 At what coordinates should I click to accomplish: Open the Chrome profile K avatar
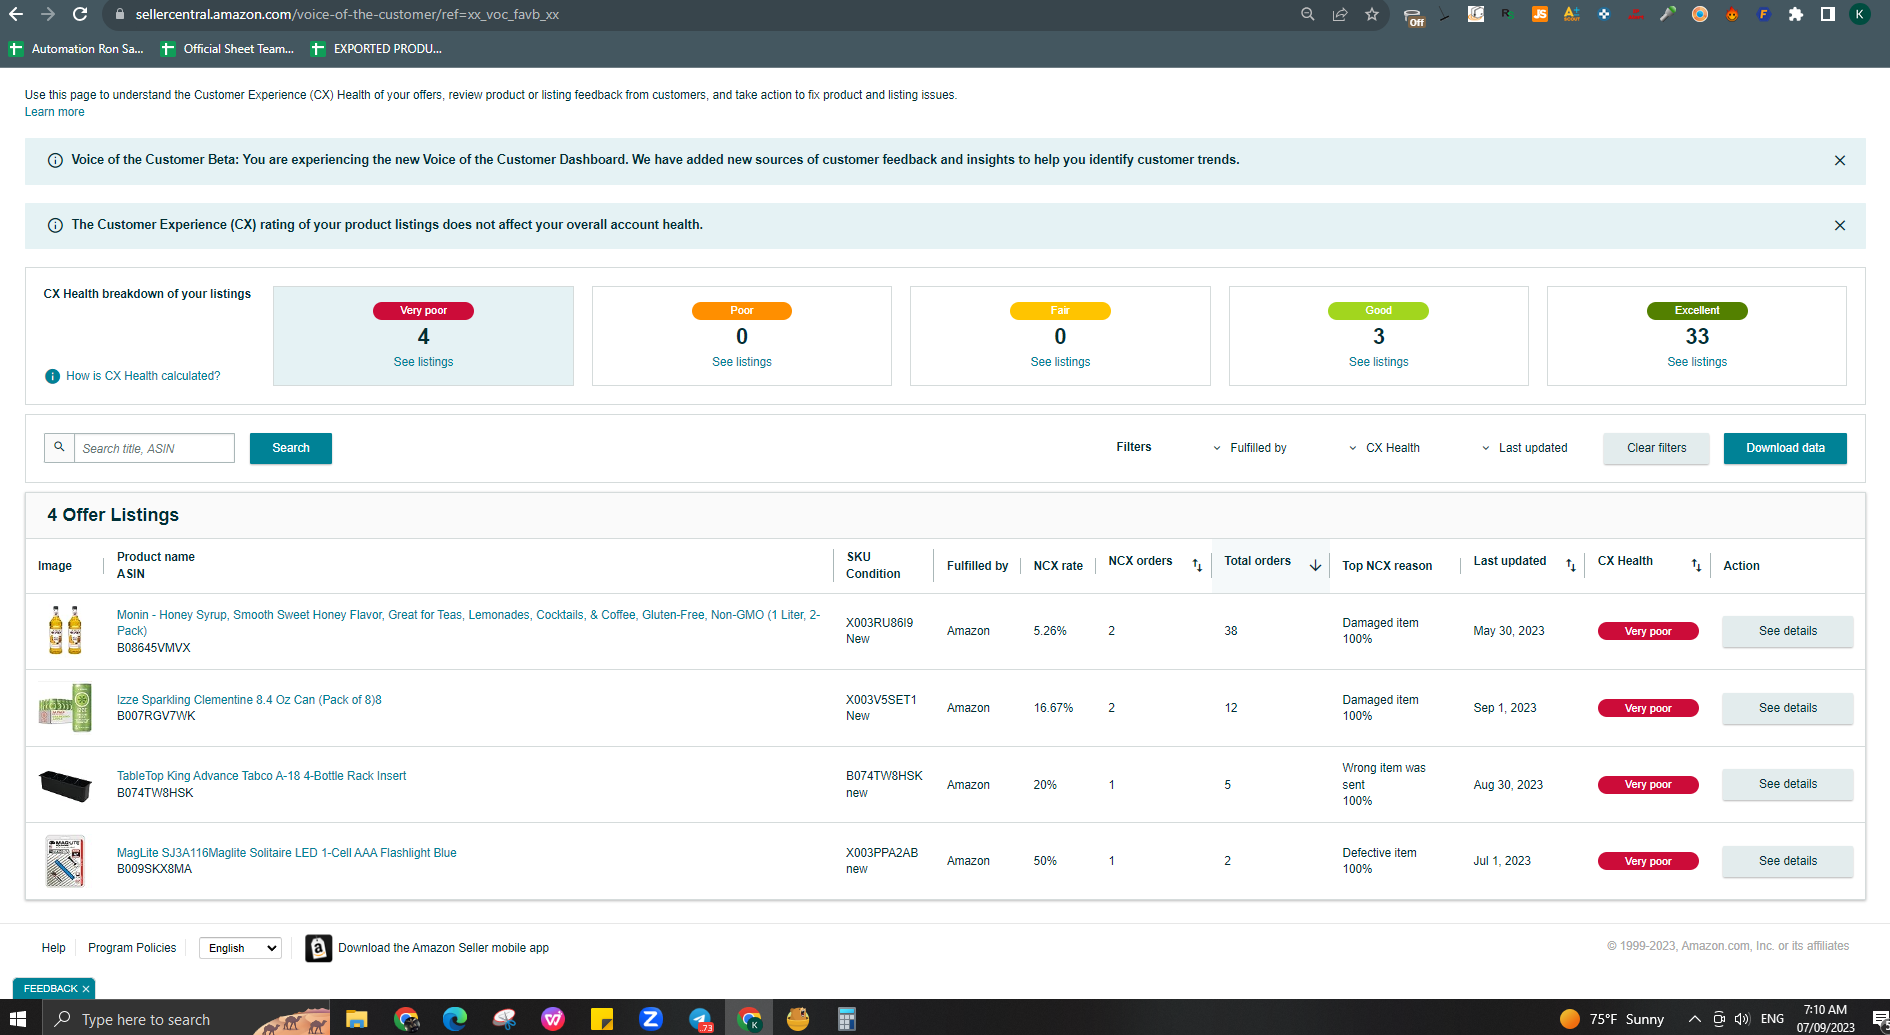1860,14
